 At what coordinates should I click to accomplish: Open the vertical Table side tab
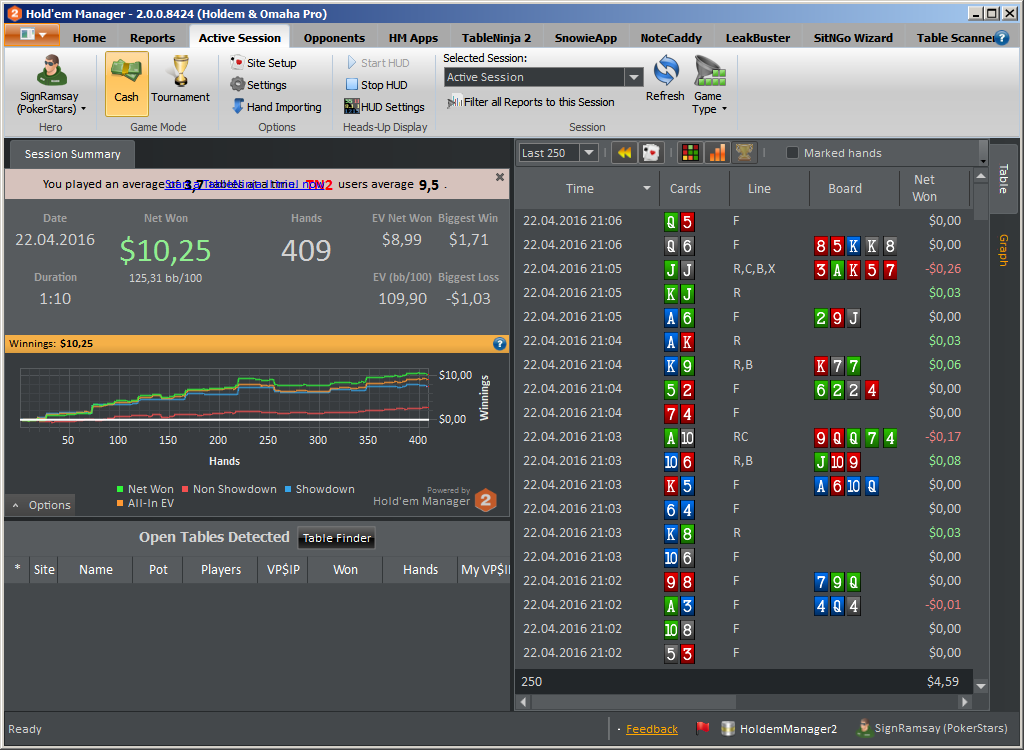pyautogui.click(x=1004, y=179)
